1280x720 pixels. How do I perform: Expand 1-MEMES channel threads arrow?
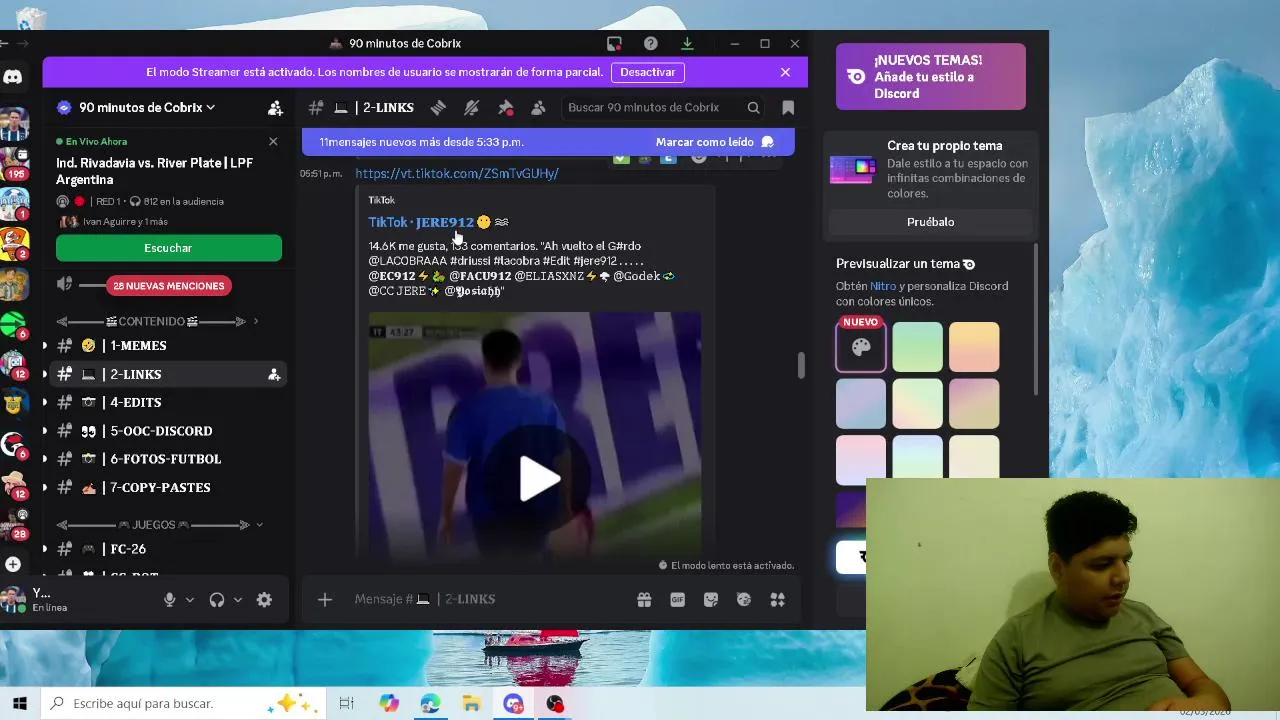click(x=44, y=345)
